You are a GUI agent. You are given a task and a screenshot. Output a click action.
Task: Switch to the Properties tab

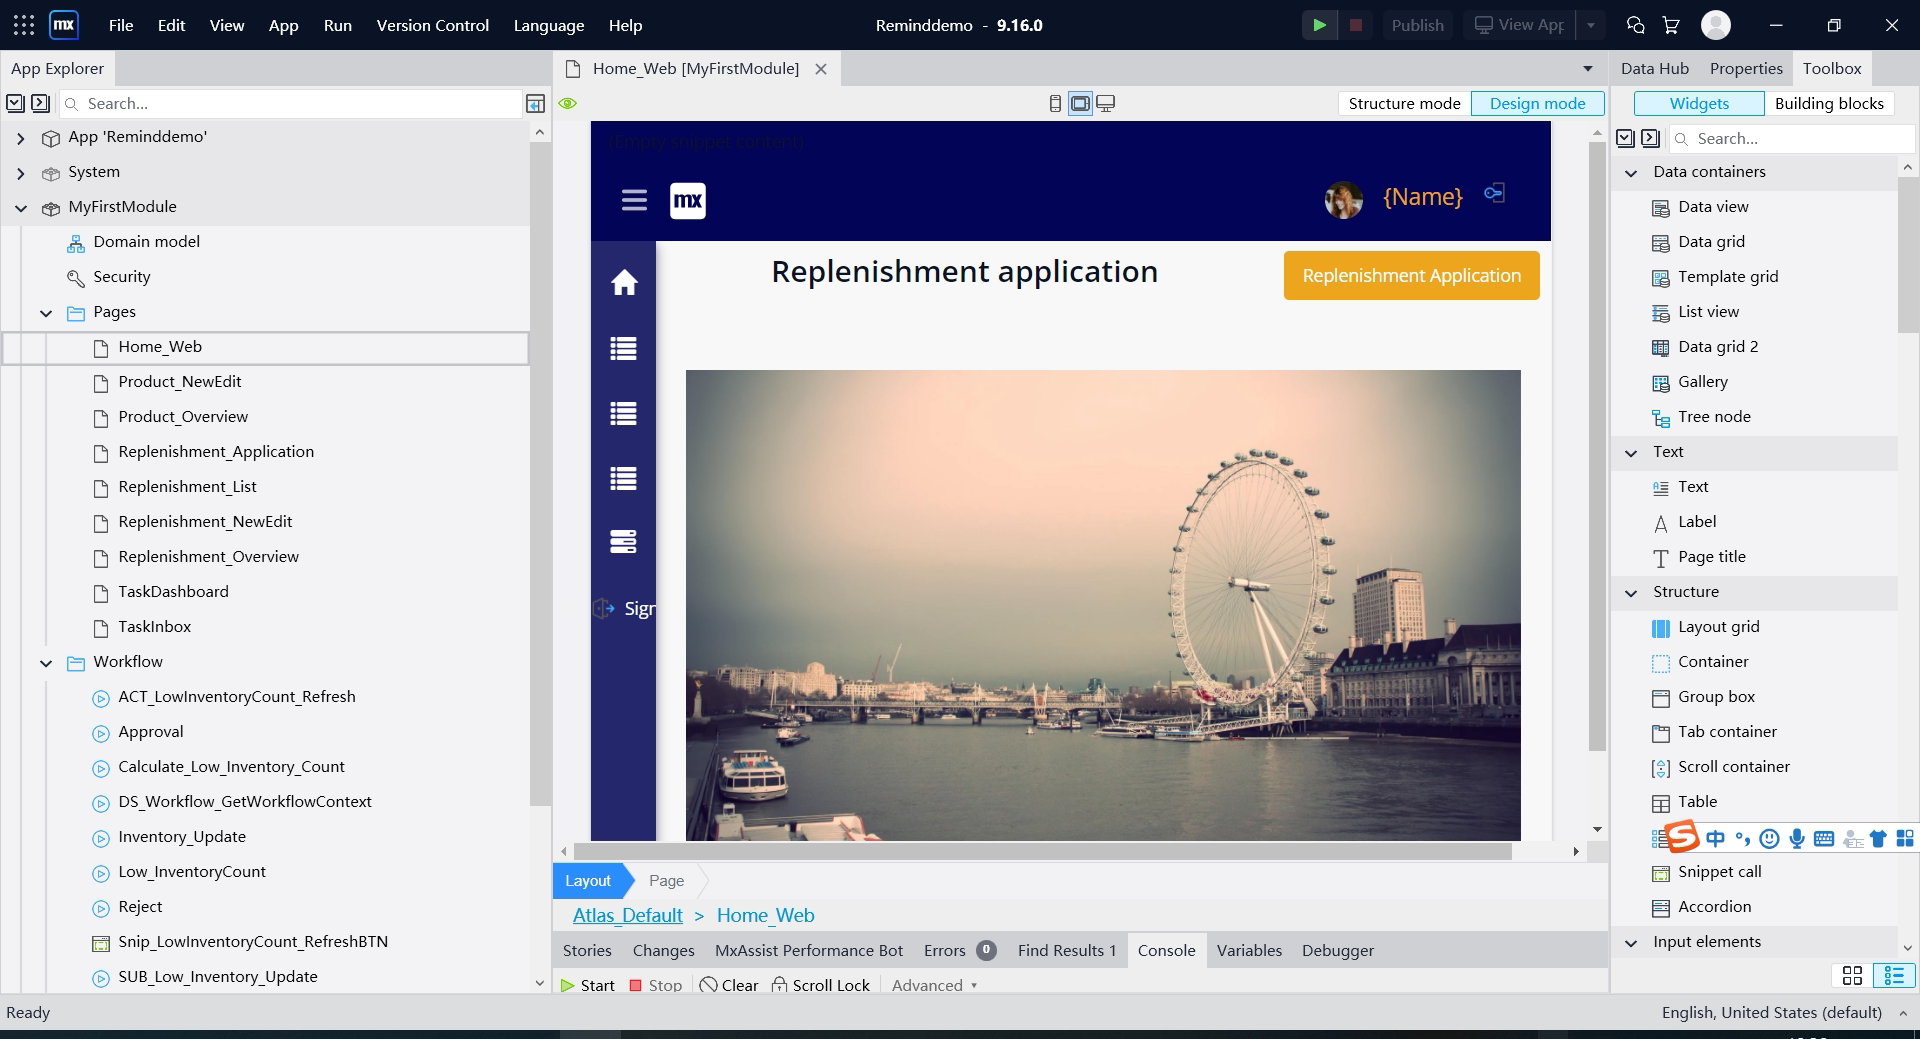1746,68
